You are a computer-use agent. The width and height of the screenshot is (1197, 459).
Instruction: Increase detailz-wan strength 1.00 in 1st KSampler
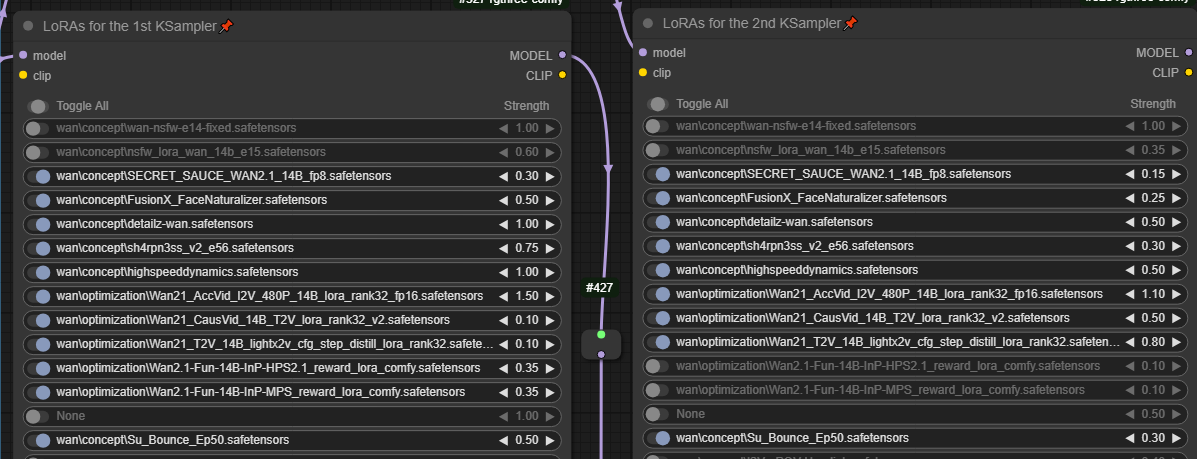550,225
